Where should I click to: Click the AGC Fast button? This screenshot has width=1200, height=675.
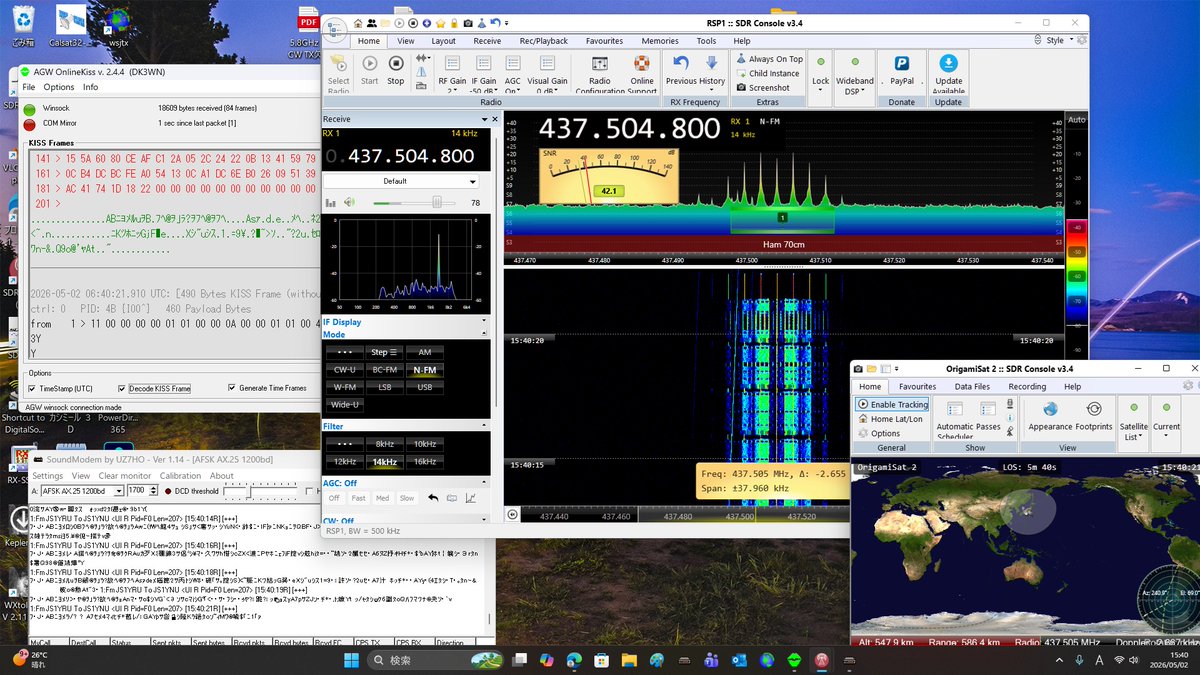pyautogui.click(x=359, y=497)
